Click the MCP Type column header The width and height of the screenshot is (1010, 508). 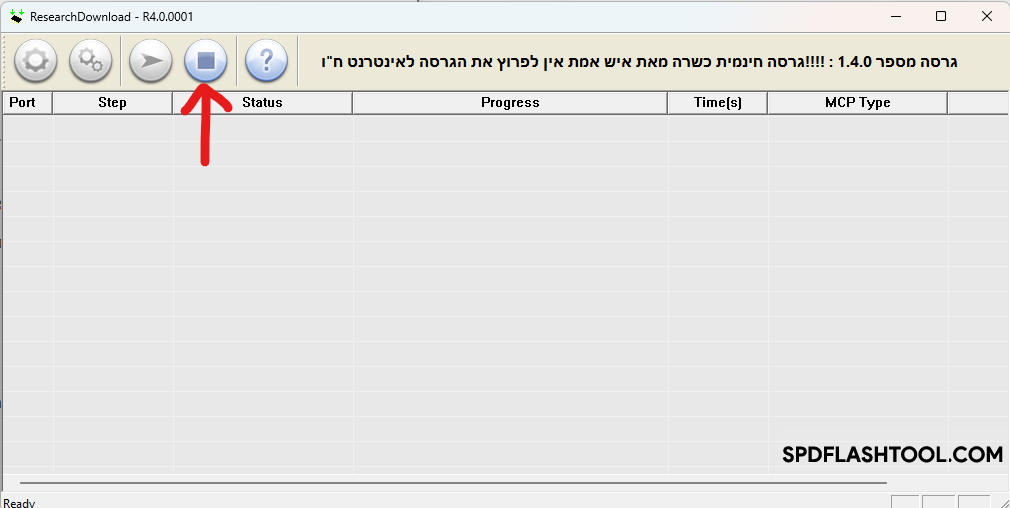pyautogui.click(x=857, y=102)
